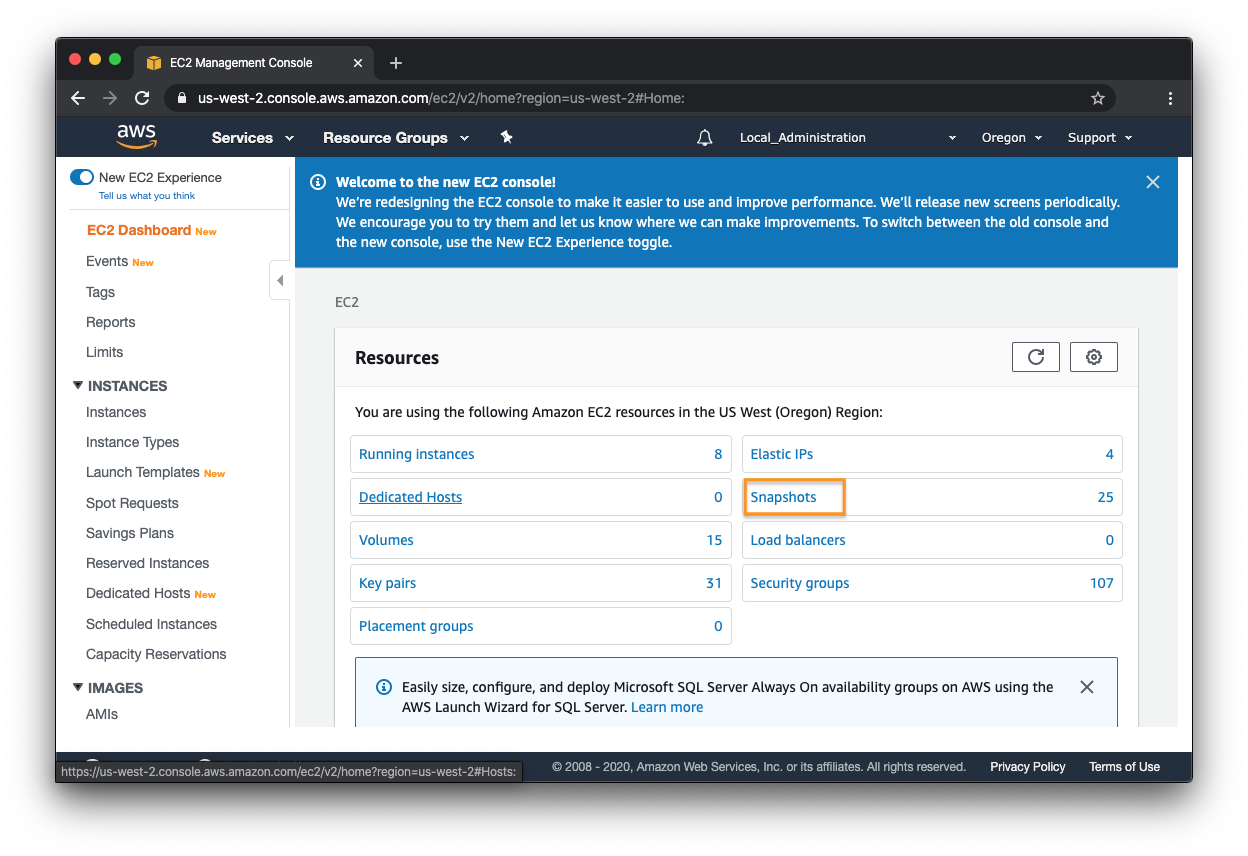
Task: Click the Dedicated Hosts resource link
Action: (x=411, y=497)
